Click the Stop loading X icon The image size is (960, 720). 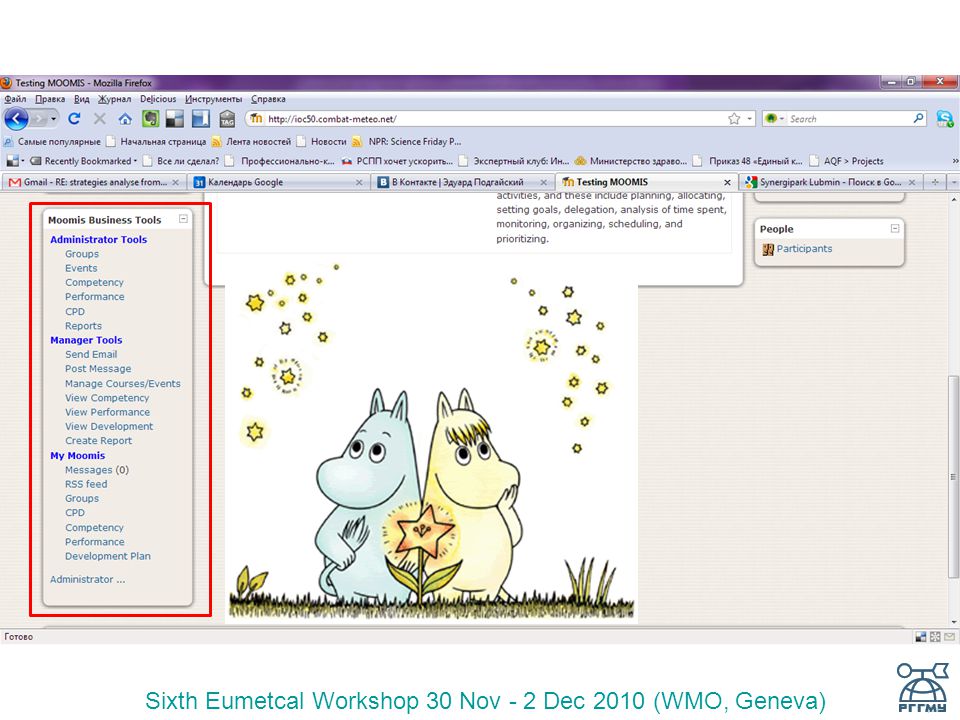[100, 119]
